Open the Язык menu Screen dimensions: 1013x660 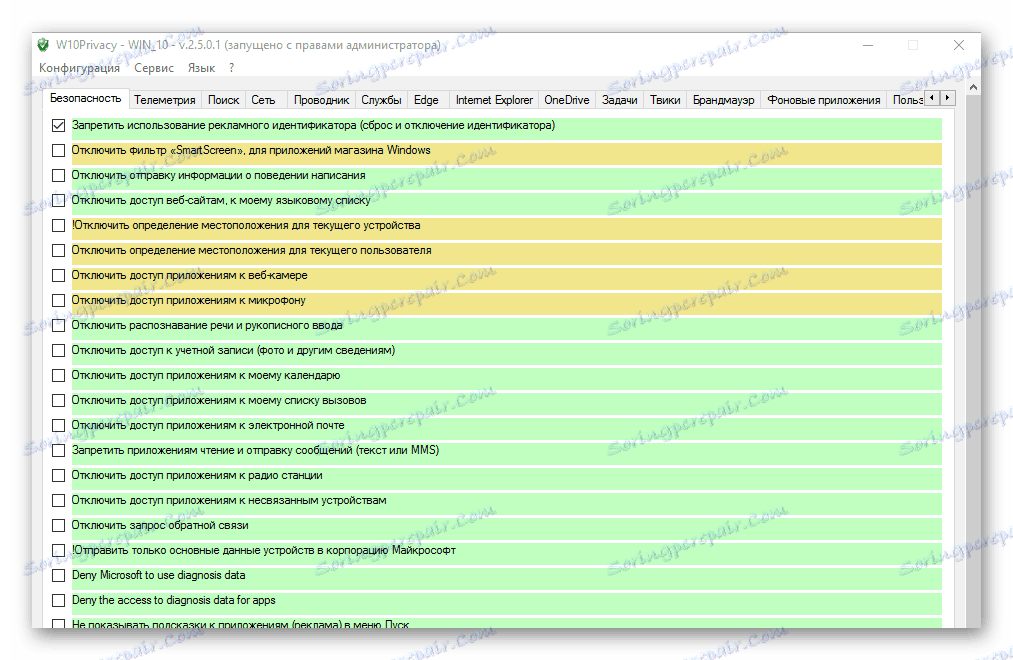coord(201,68)
